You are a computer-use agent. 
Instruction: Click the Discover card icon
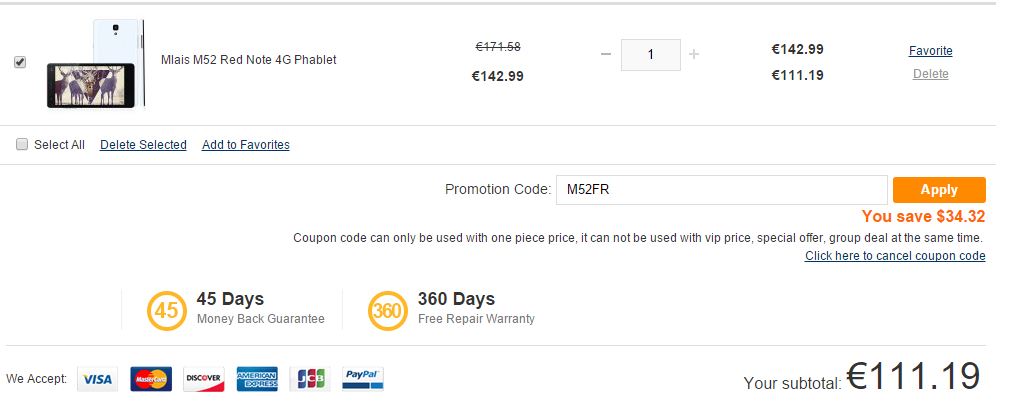pyautogui.click(x=203, y=379)
